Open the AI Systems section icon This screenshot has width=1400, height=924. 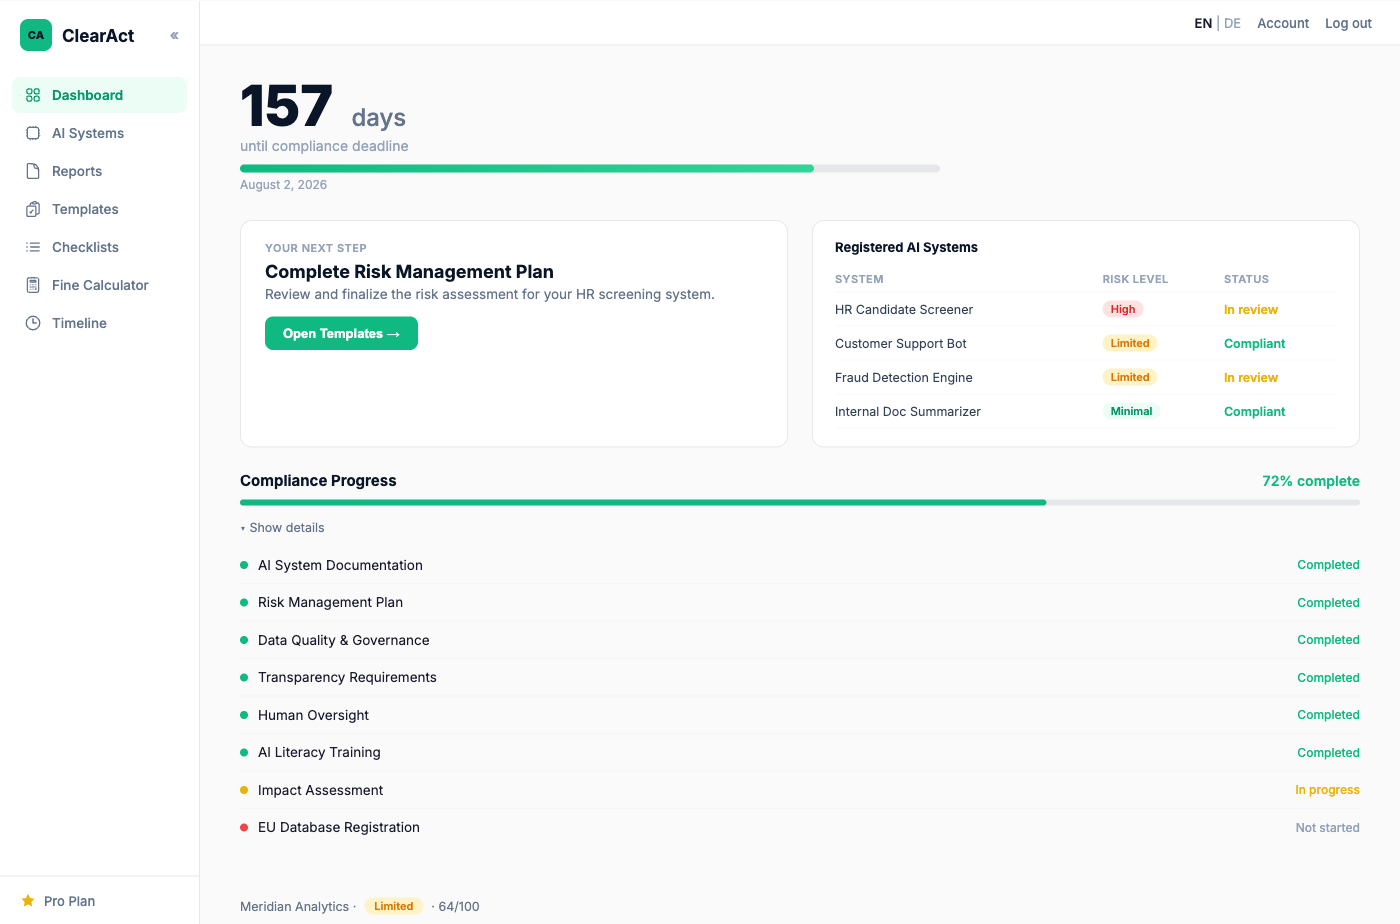tap(31, 132)
